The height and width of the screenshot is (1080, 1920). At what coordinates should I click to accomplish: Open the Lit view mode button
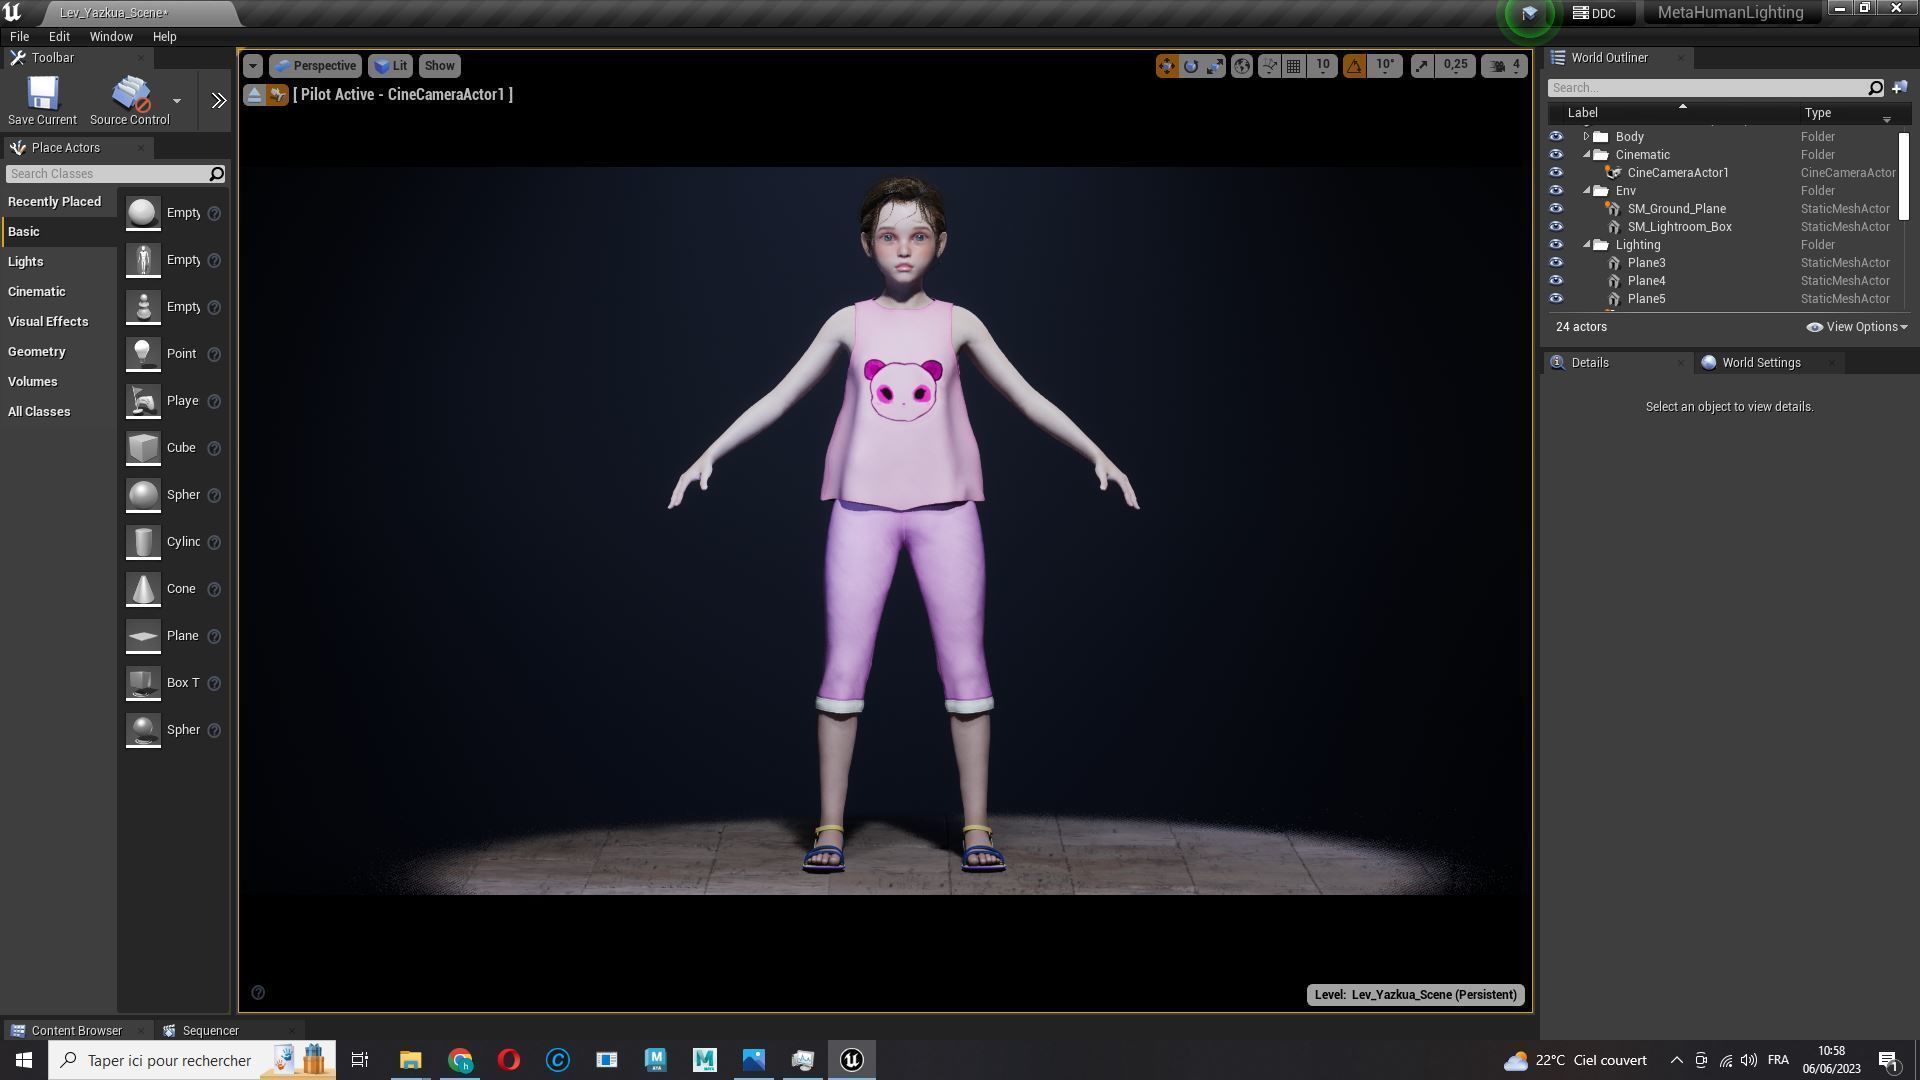pos(391,66)
